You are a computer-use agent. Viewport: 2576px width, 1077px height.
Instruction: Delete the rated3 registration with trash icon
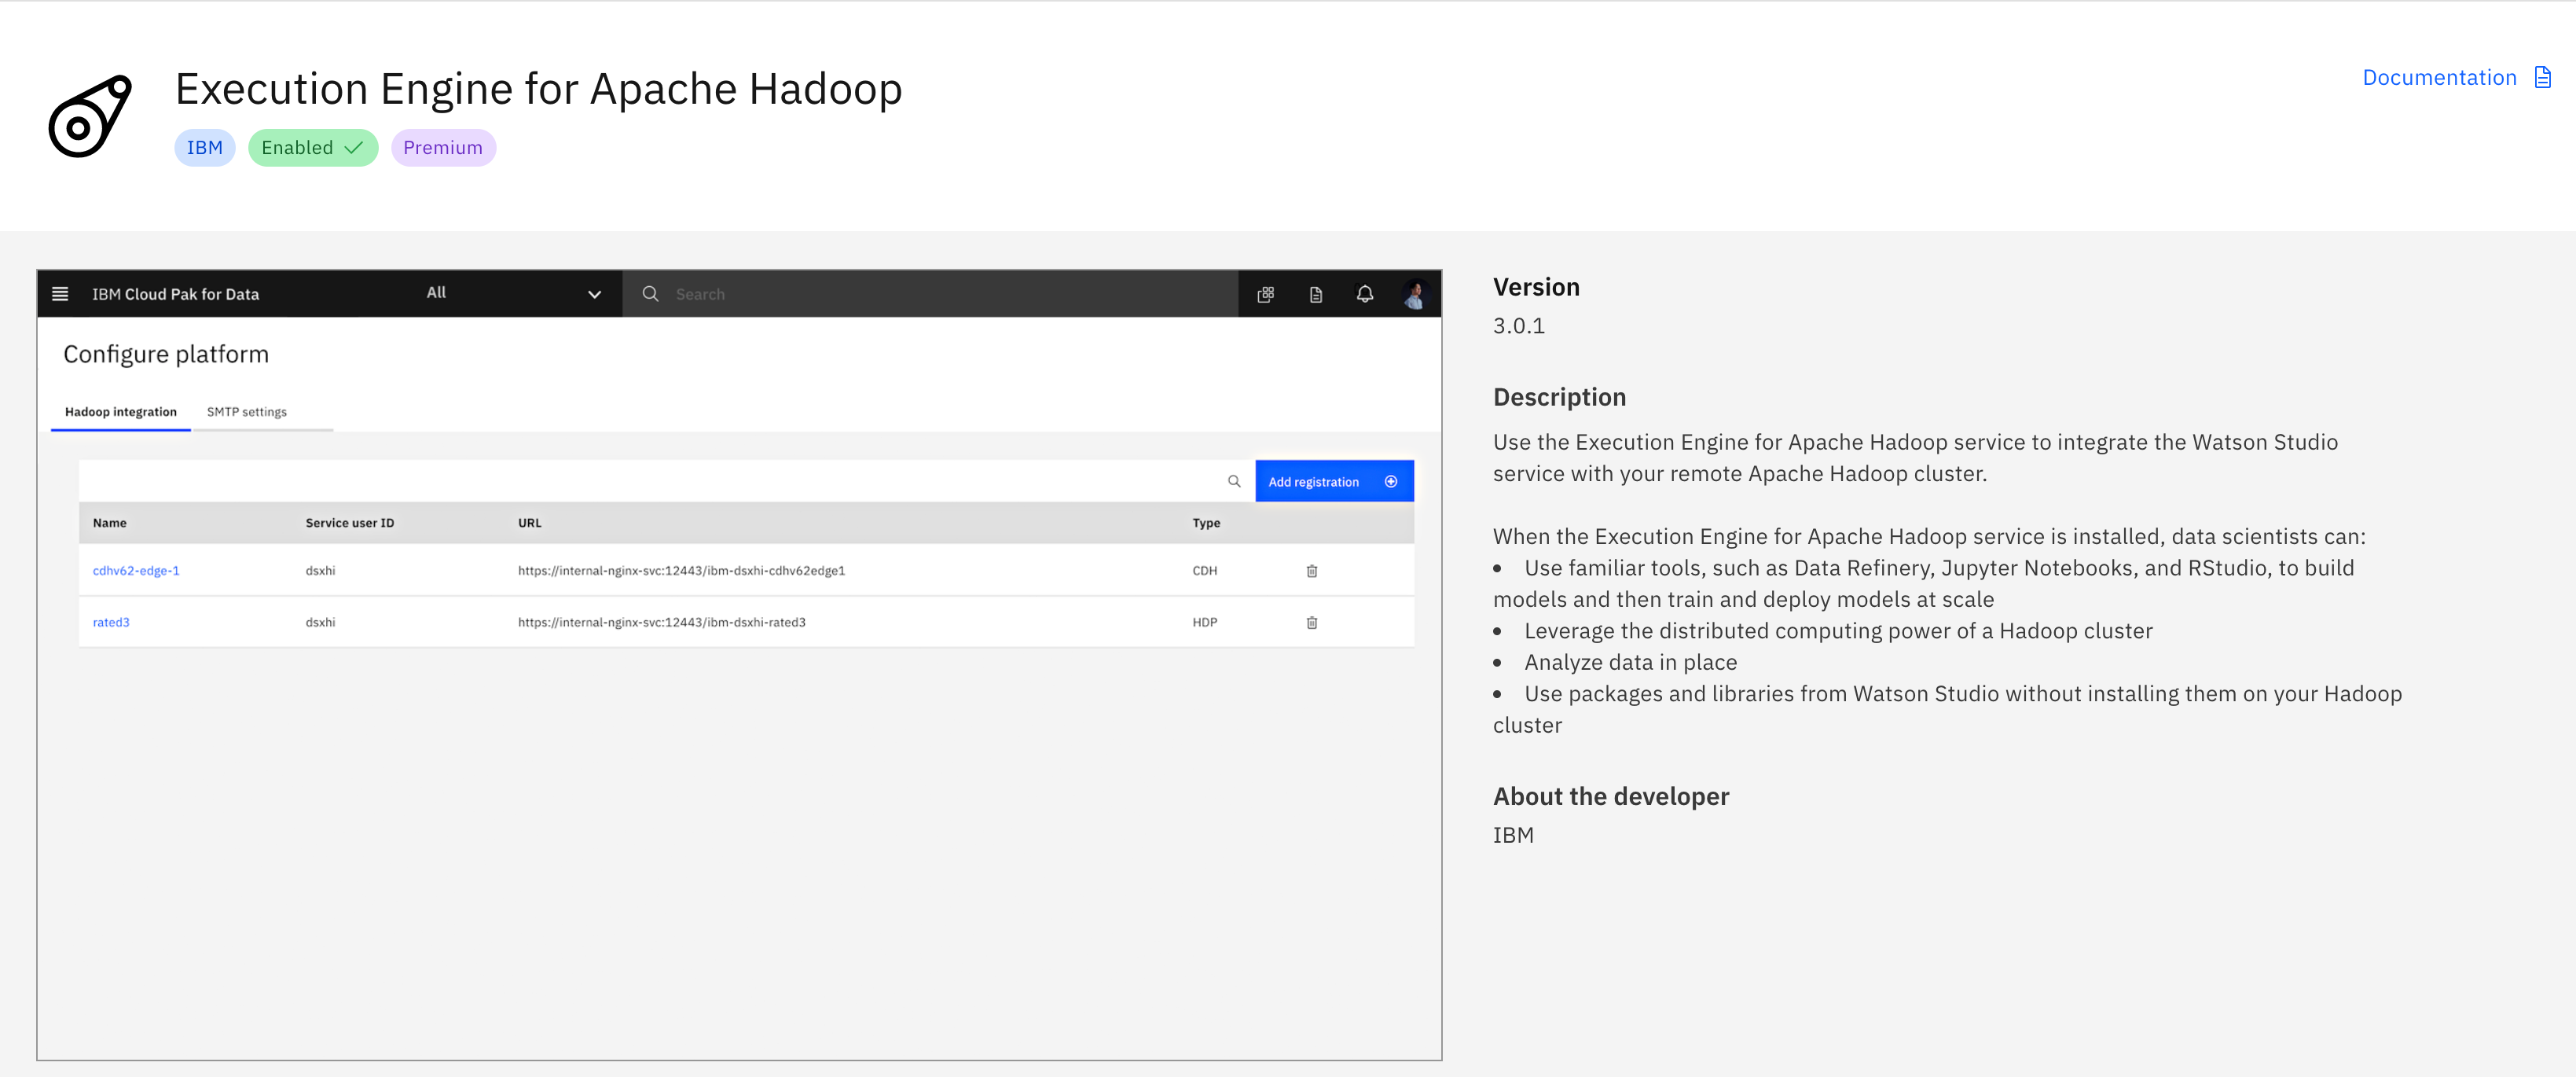point(1311,622)
